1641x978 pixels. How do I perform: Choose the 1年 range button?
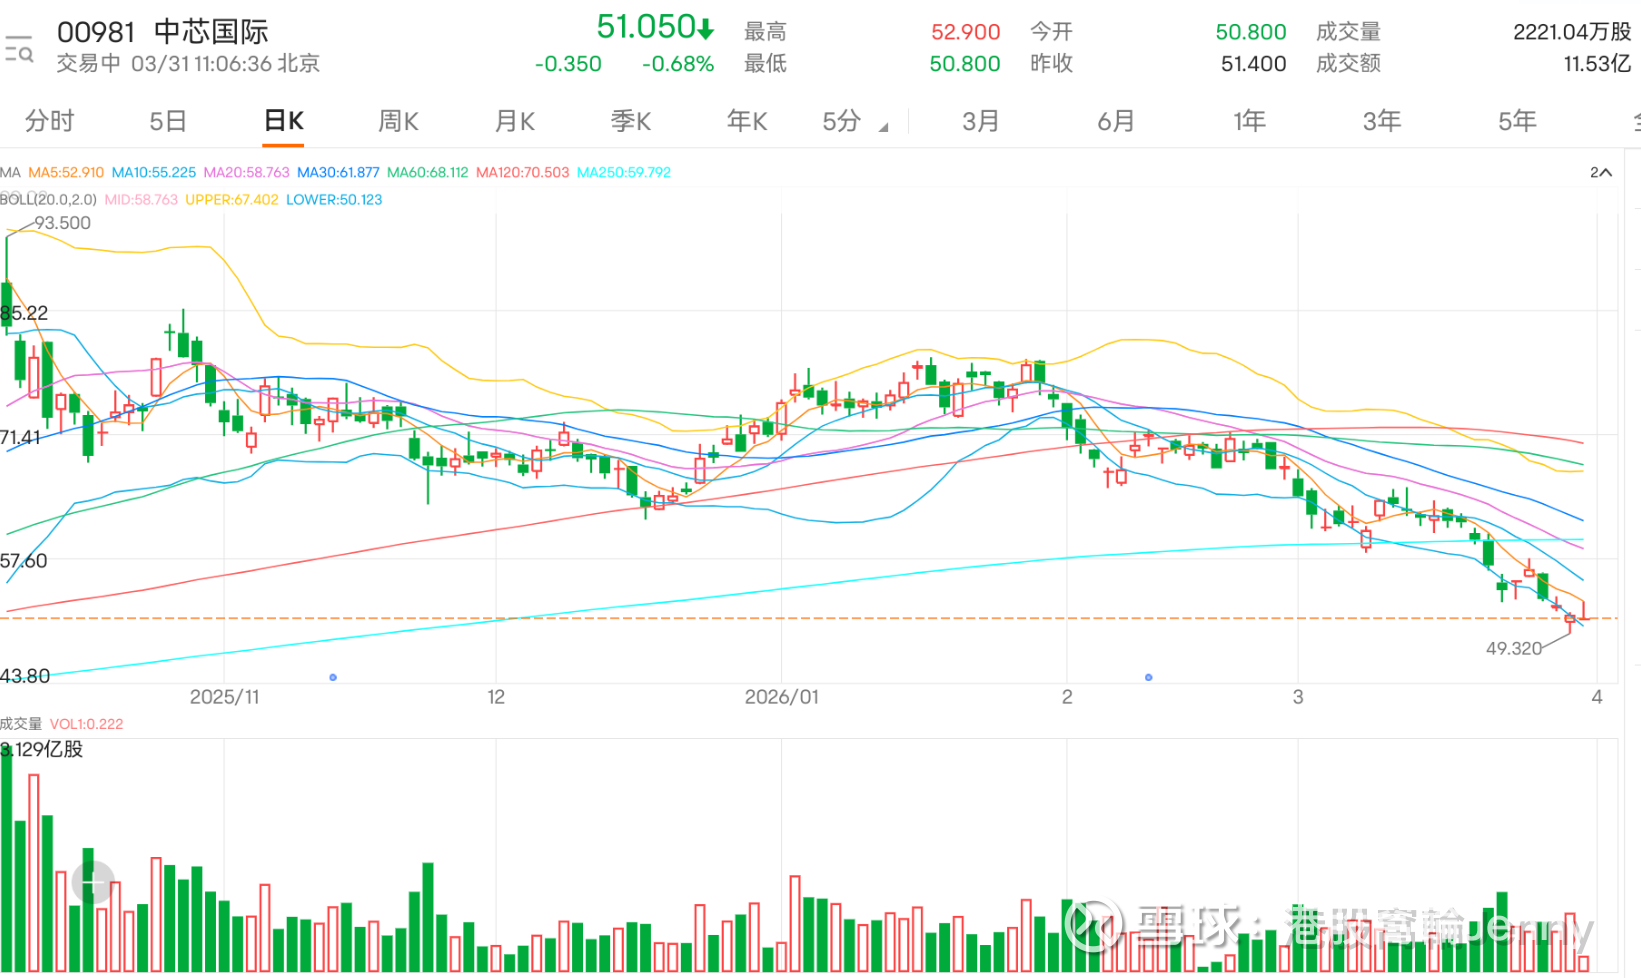(x=1249, y=121)
